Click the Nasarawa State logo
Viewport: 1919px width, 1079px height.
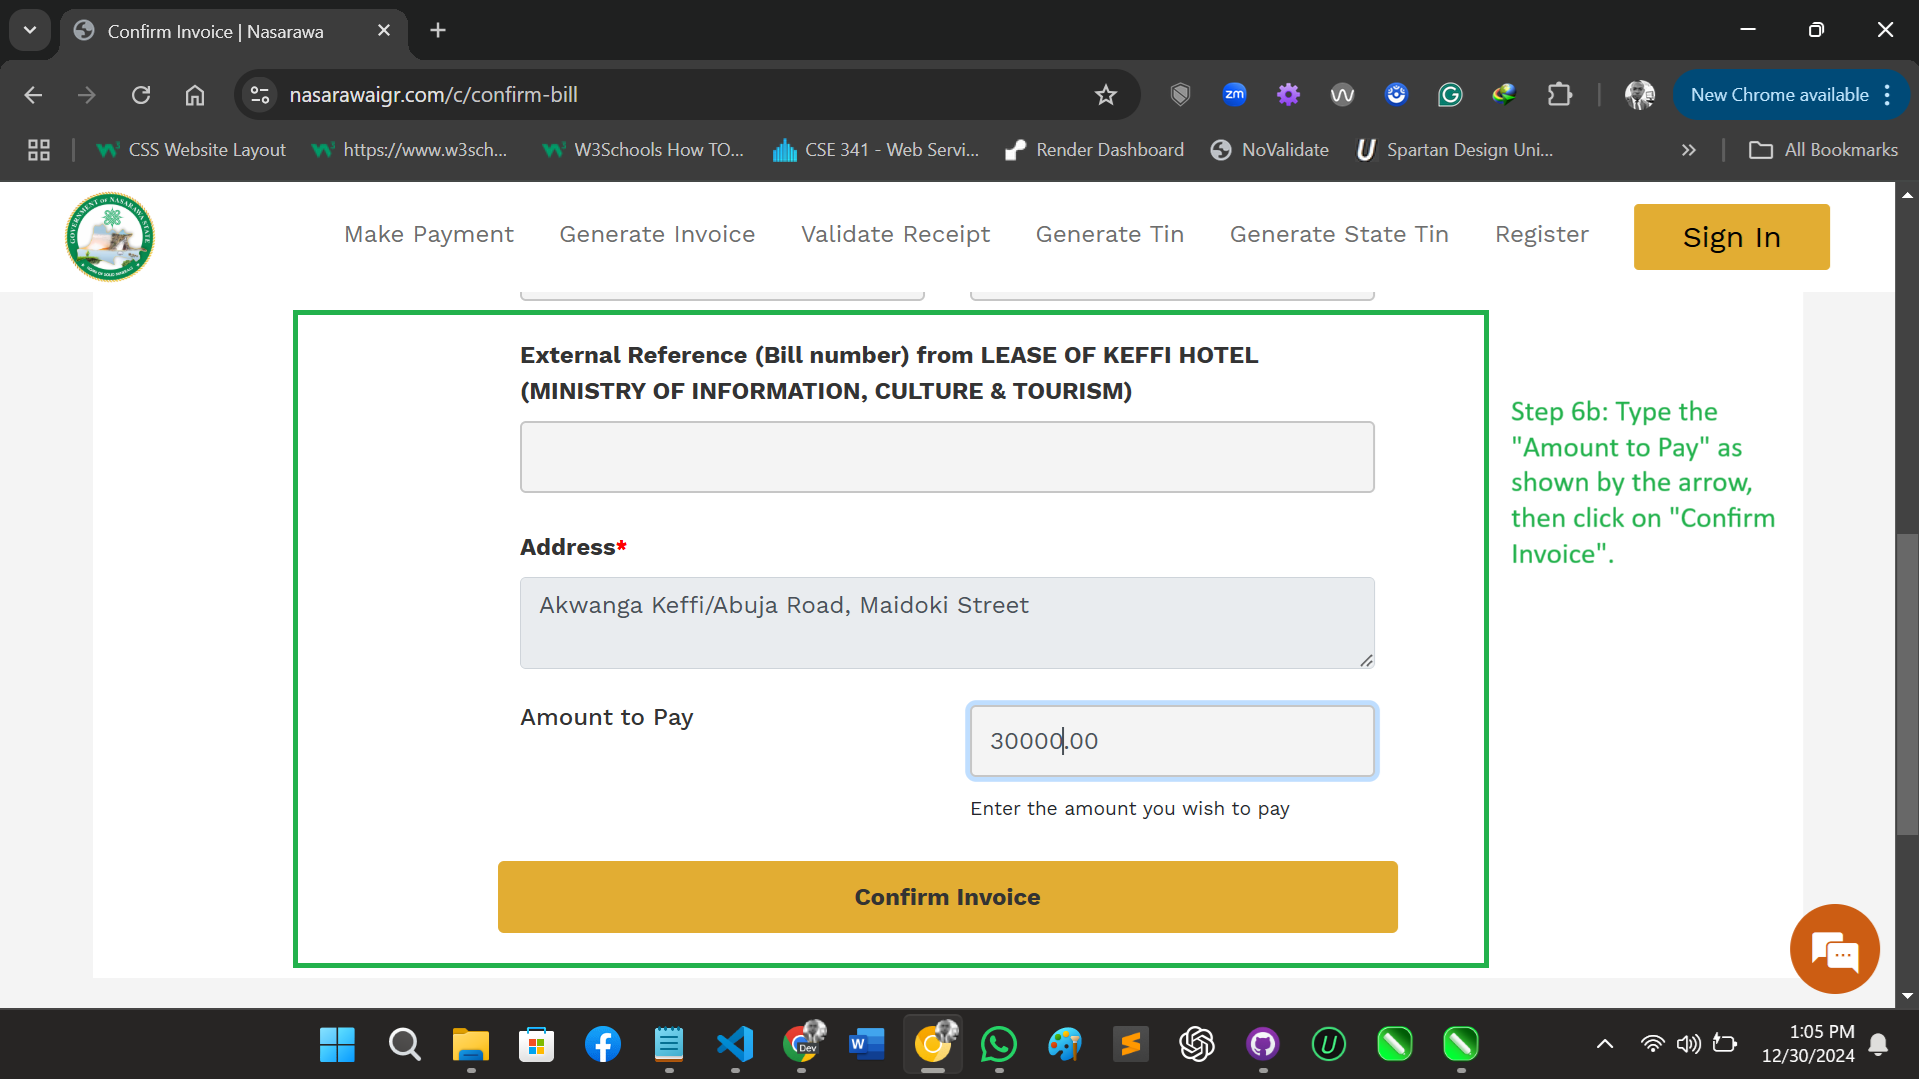[x=110, y=237]
